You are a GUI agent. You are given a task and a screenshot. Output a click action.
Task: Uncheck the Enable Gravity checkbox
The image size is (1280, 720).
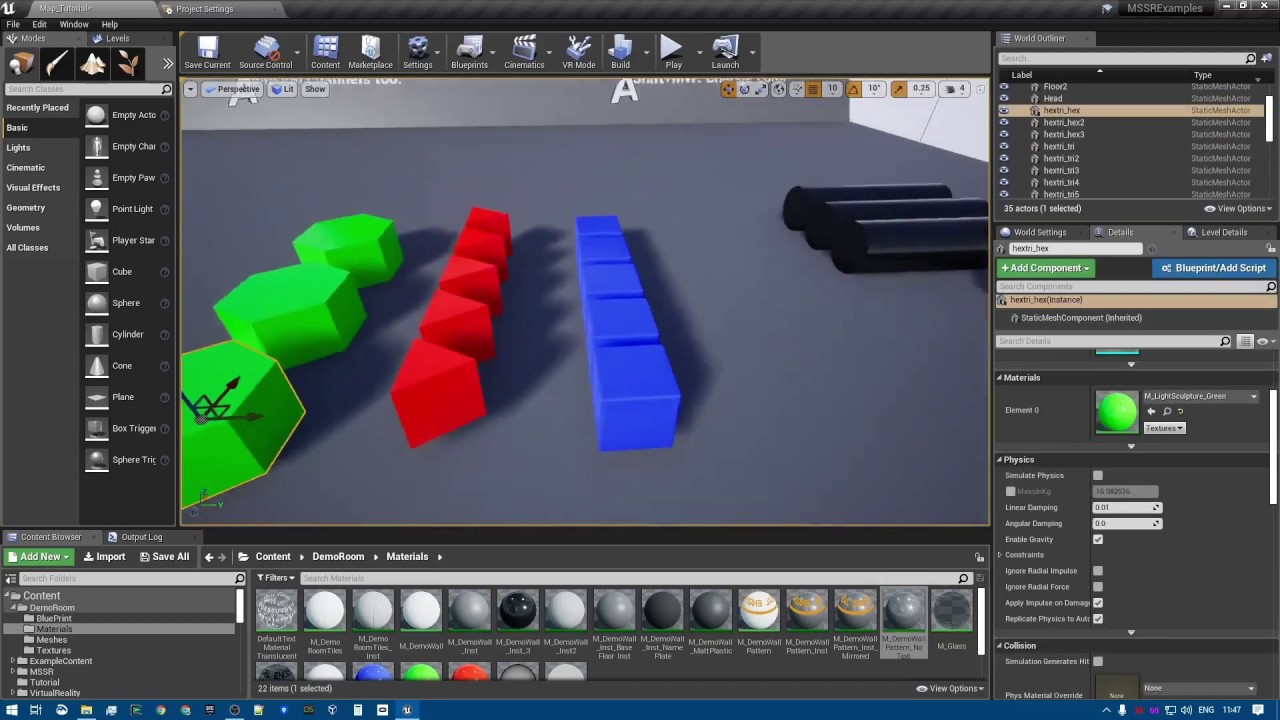click(x=1098, y=539)
